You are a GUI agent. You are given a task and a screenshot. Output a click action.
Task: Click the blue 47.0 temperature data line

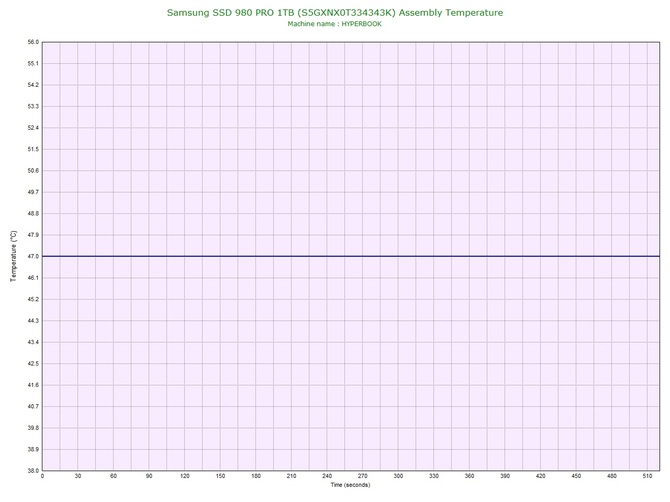(351, 256)
